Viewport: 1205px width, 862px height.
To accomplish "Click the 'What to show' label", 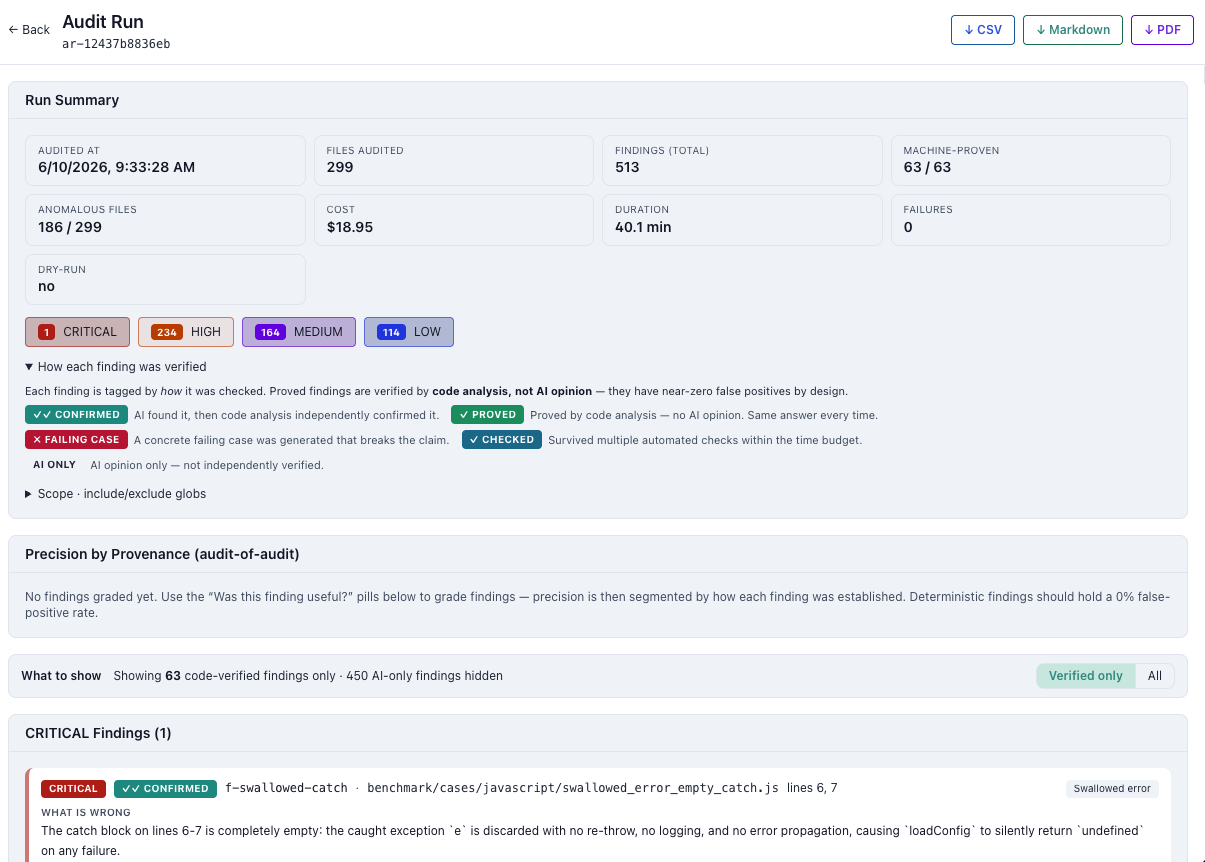I will click(x=61, y=676).
